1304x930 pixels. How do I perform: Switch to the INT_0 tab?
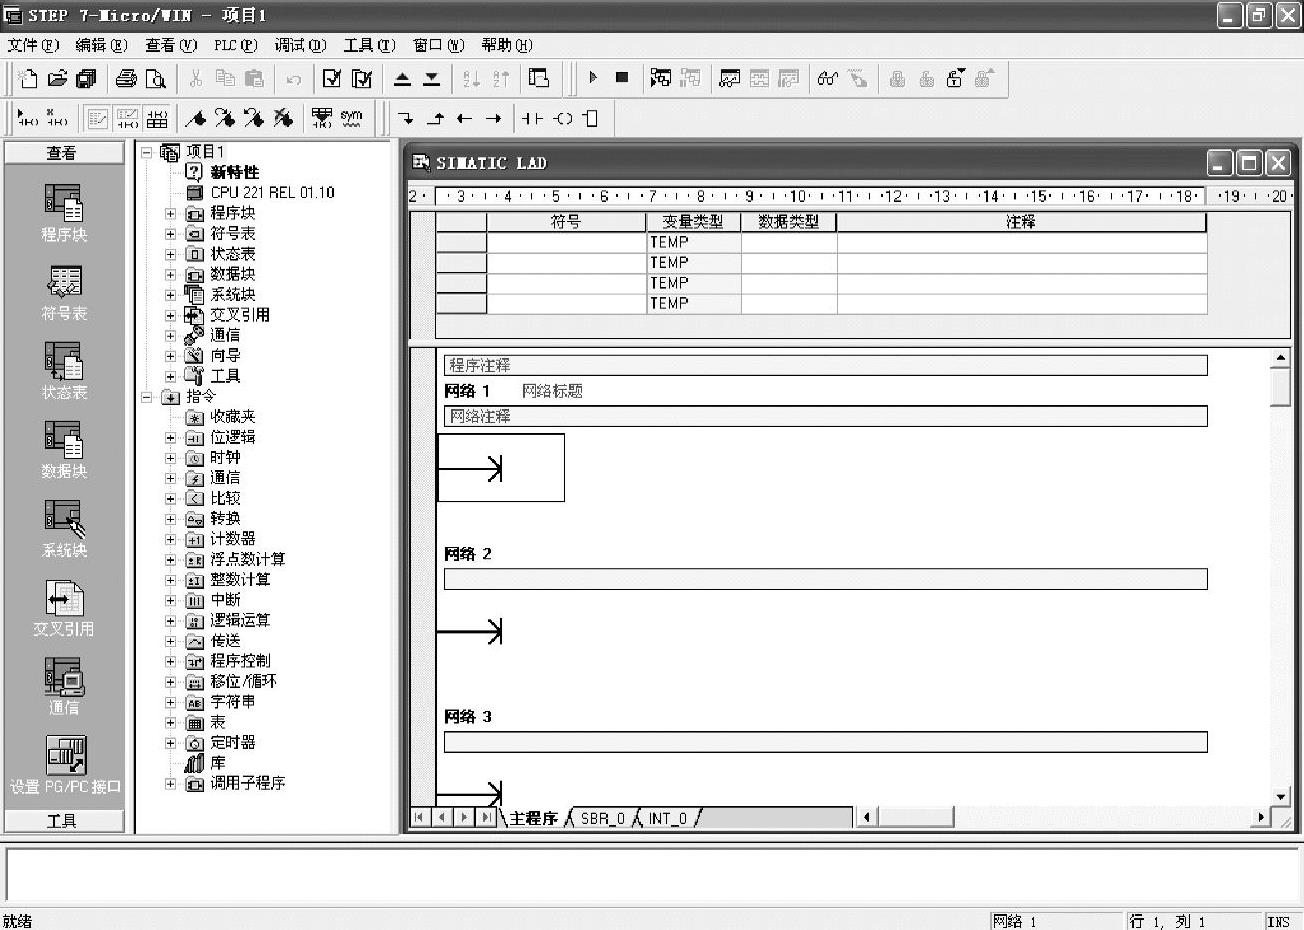[668, 818]
